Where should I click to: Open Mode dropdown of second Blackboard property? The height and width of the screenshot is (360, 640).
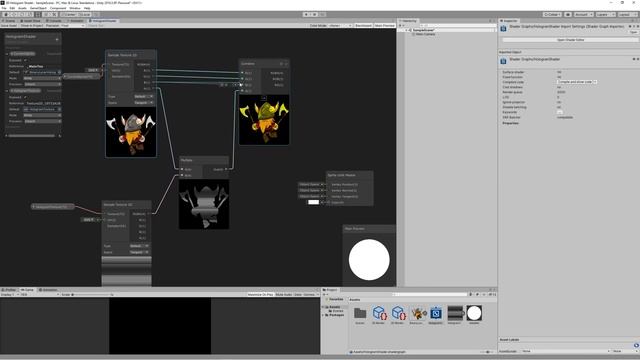tap(42, 116)
